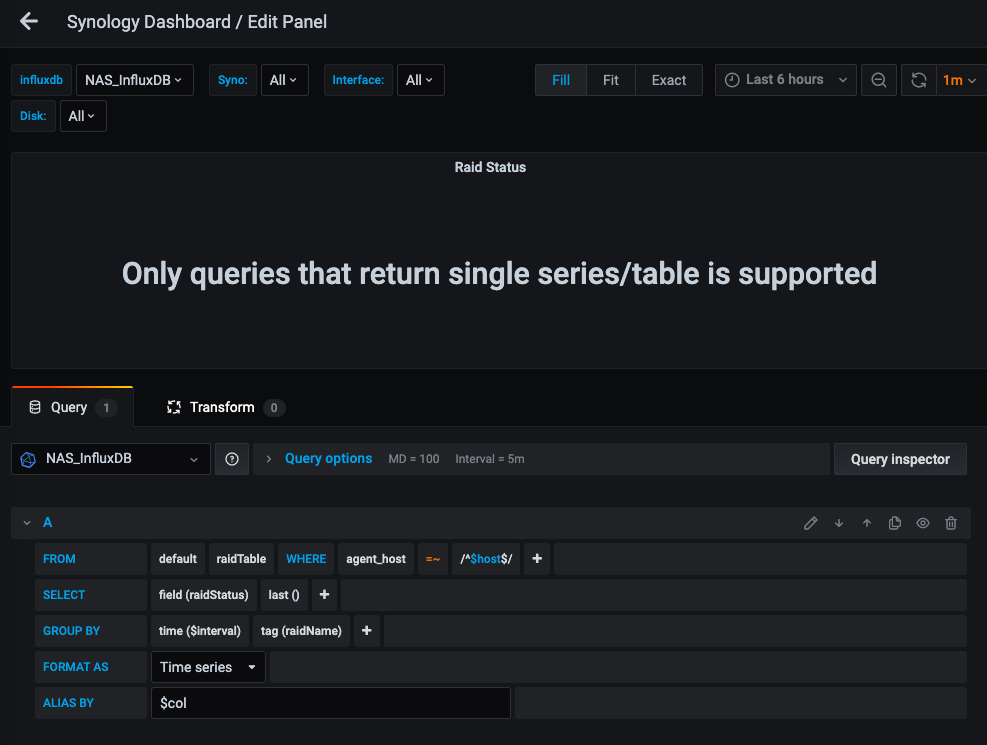Toggle query A visibility eye icon
Viewport: 987px width, 745px height.
[923, 523]
